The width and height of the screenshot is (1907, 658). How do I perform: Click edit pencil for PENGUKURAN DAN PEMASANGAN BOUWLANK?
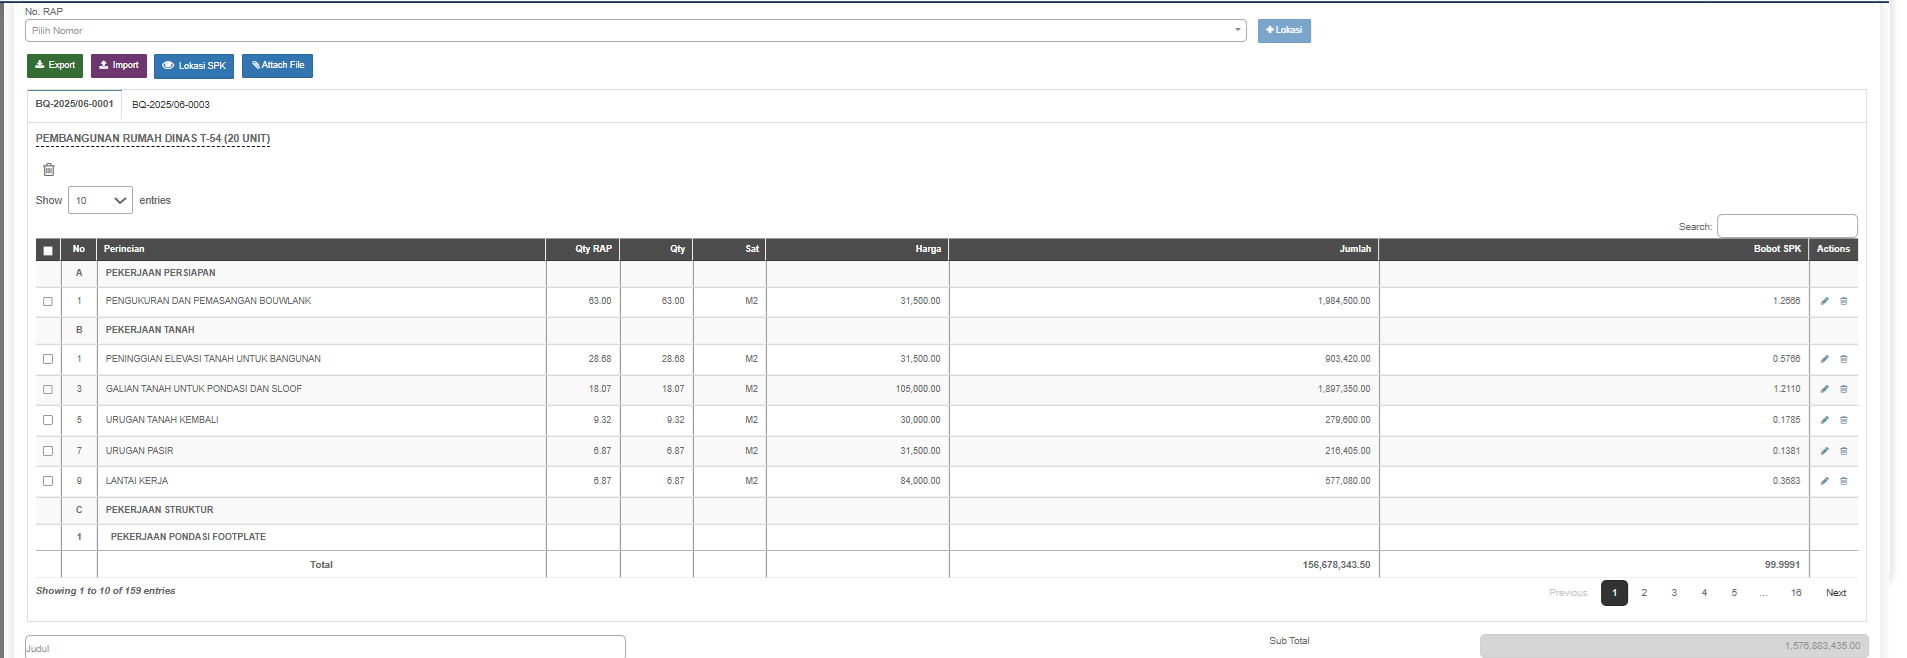click(1824, 301)
